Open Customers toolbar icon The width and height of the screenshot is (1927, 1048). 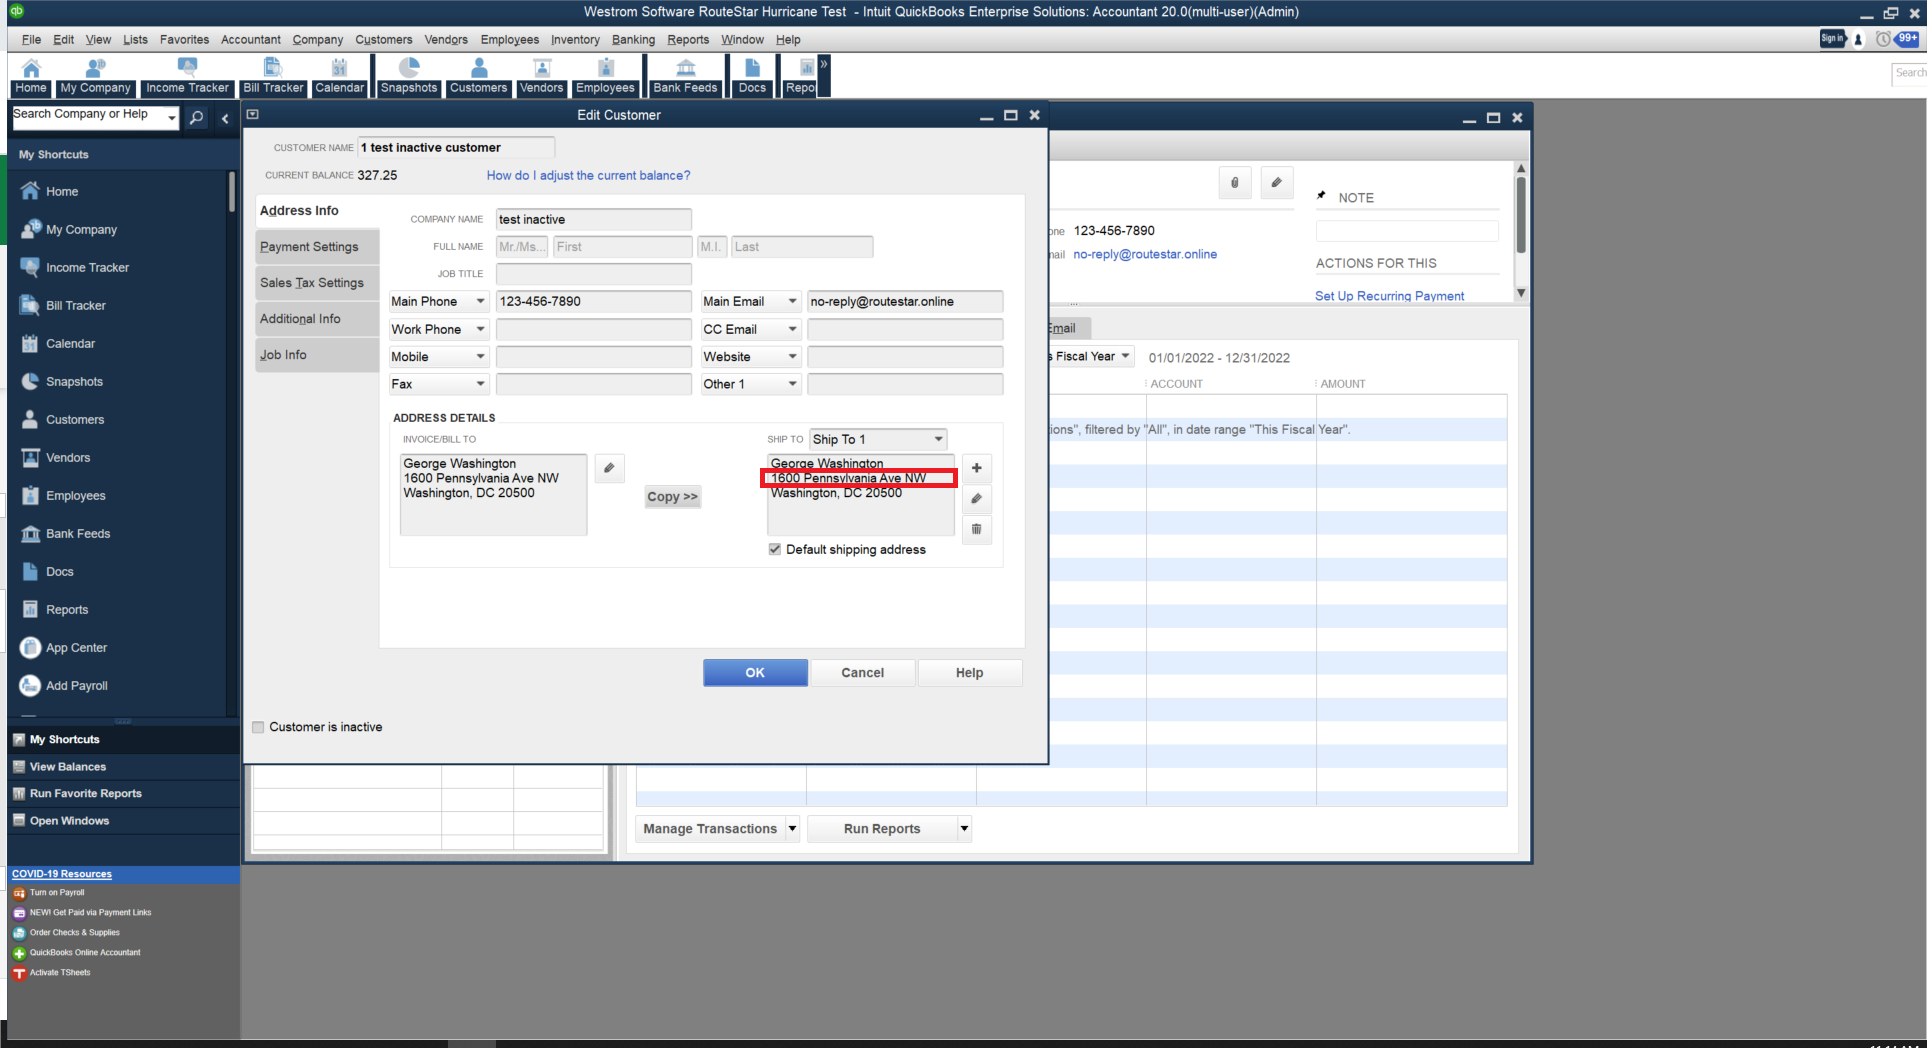click(x=479, y=76)
